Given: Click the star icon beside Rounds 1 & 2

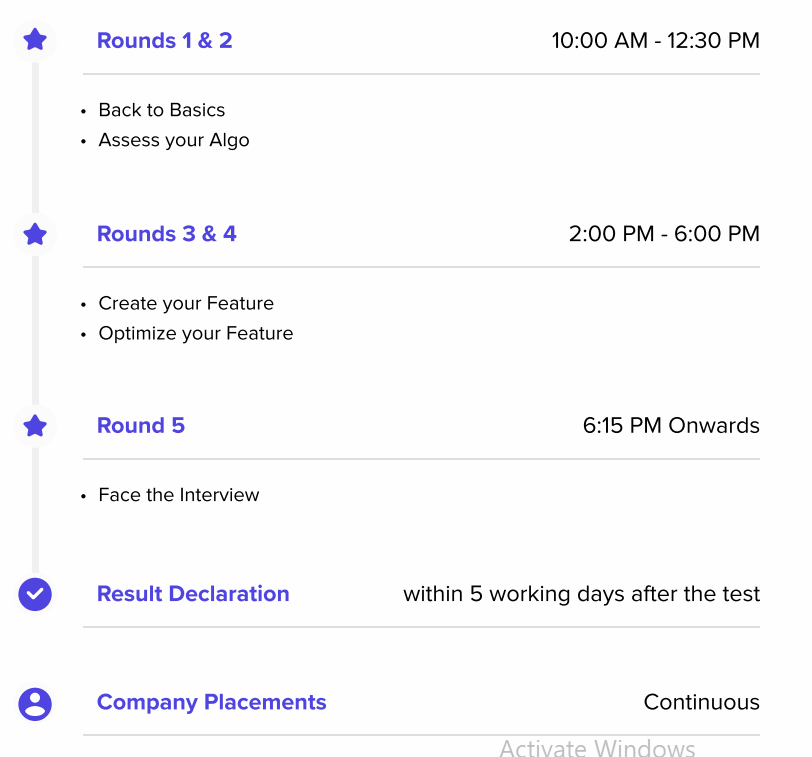Looking at the screenshot, I should coord(35,40).
